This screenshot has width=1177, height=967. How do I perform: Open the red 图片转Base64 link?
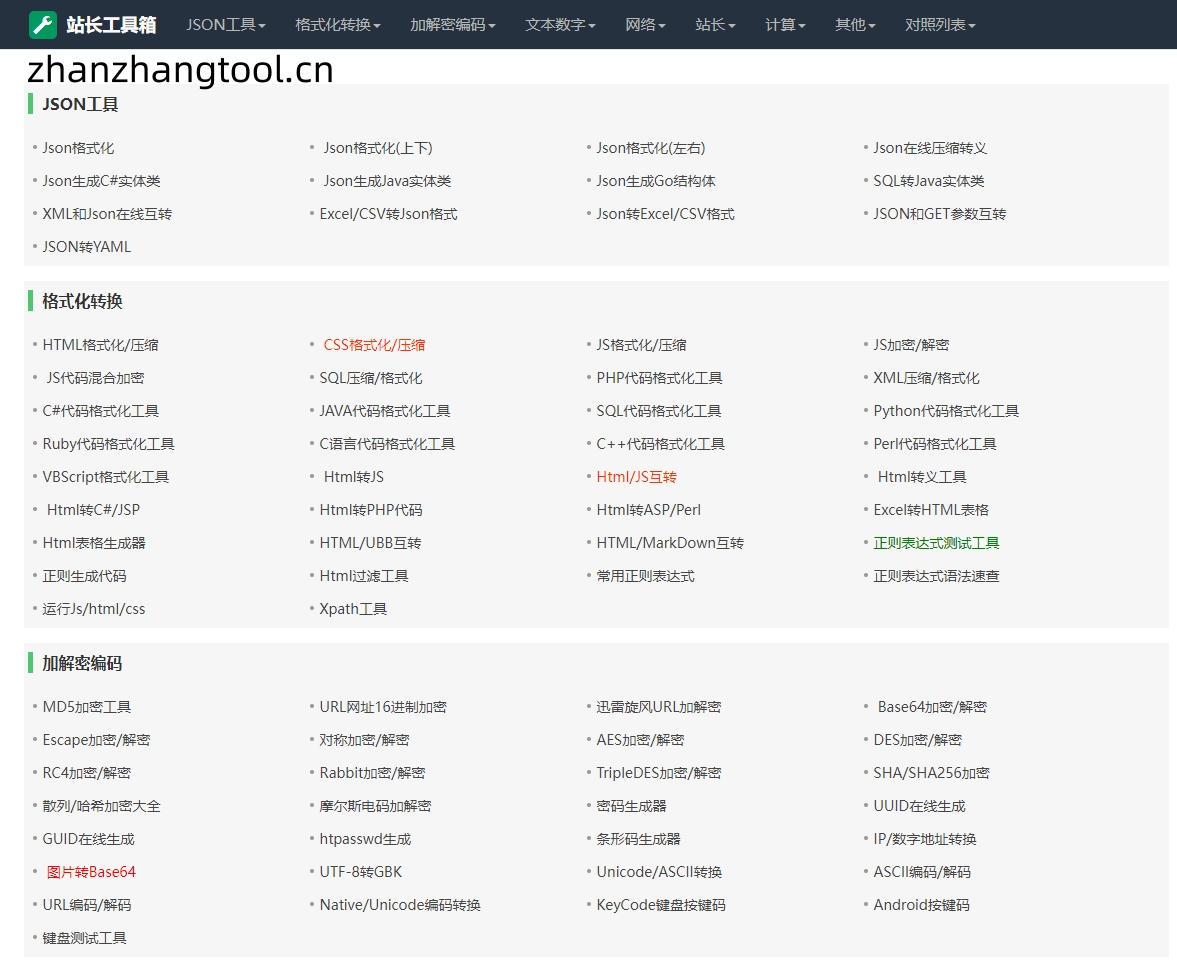click(91, 872)
